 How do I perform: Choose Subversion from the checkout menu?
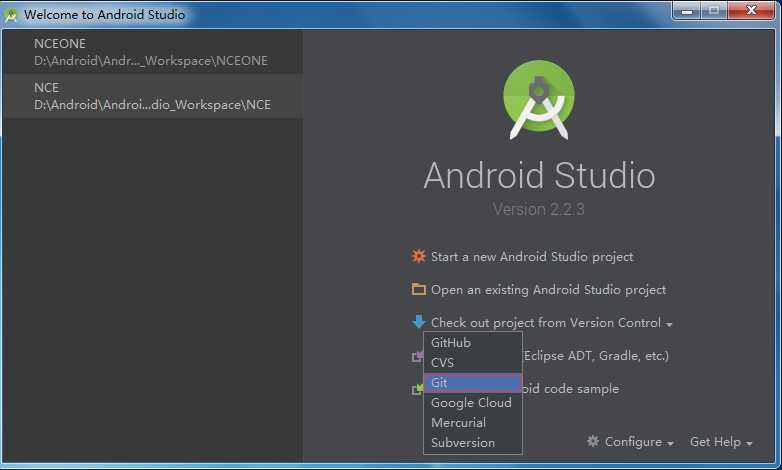(x=473, y=443)
